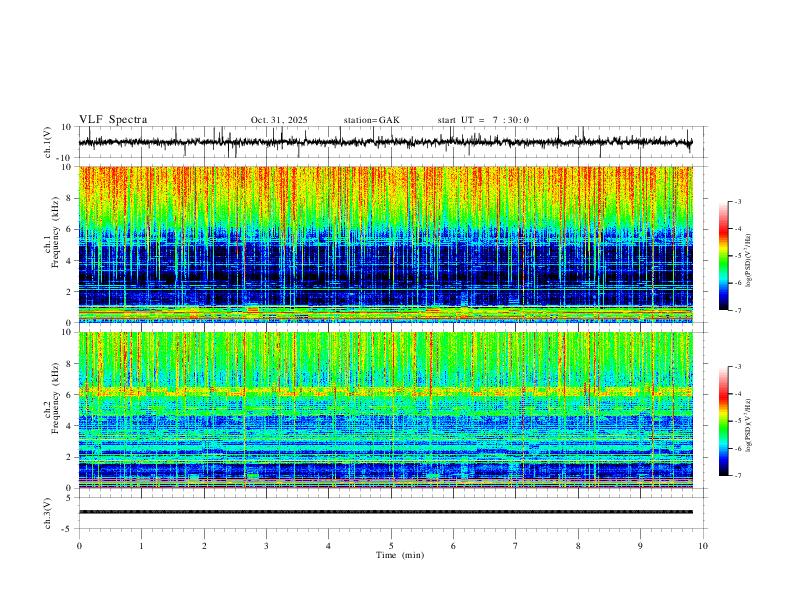The width and height of the screenshot is (792, 612).
Task: Click the upper color bar "-3" label
Action: click(x=738, y=201)
